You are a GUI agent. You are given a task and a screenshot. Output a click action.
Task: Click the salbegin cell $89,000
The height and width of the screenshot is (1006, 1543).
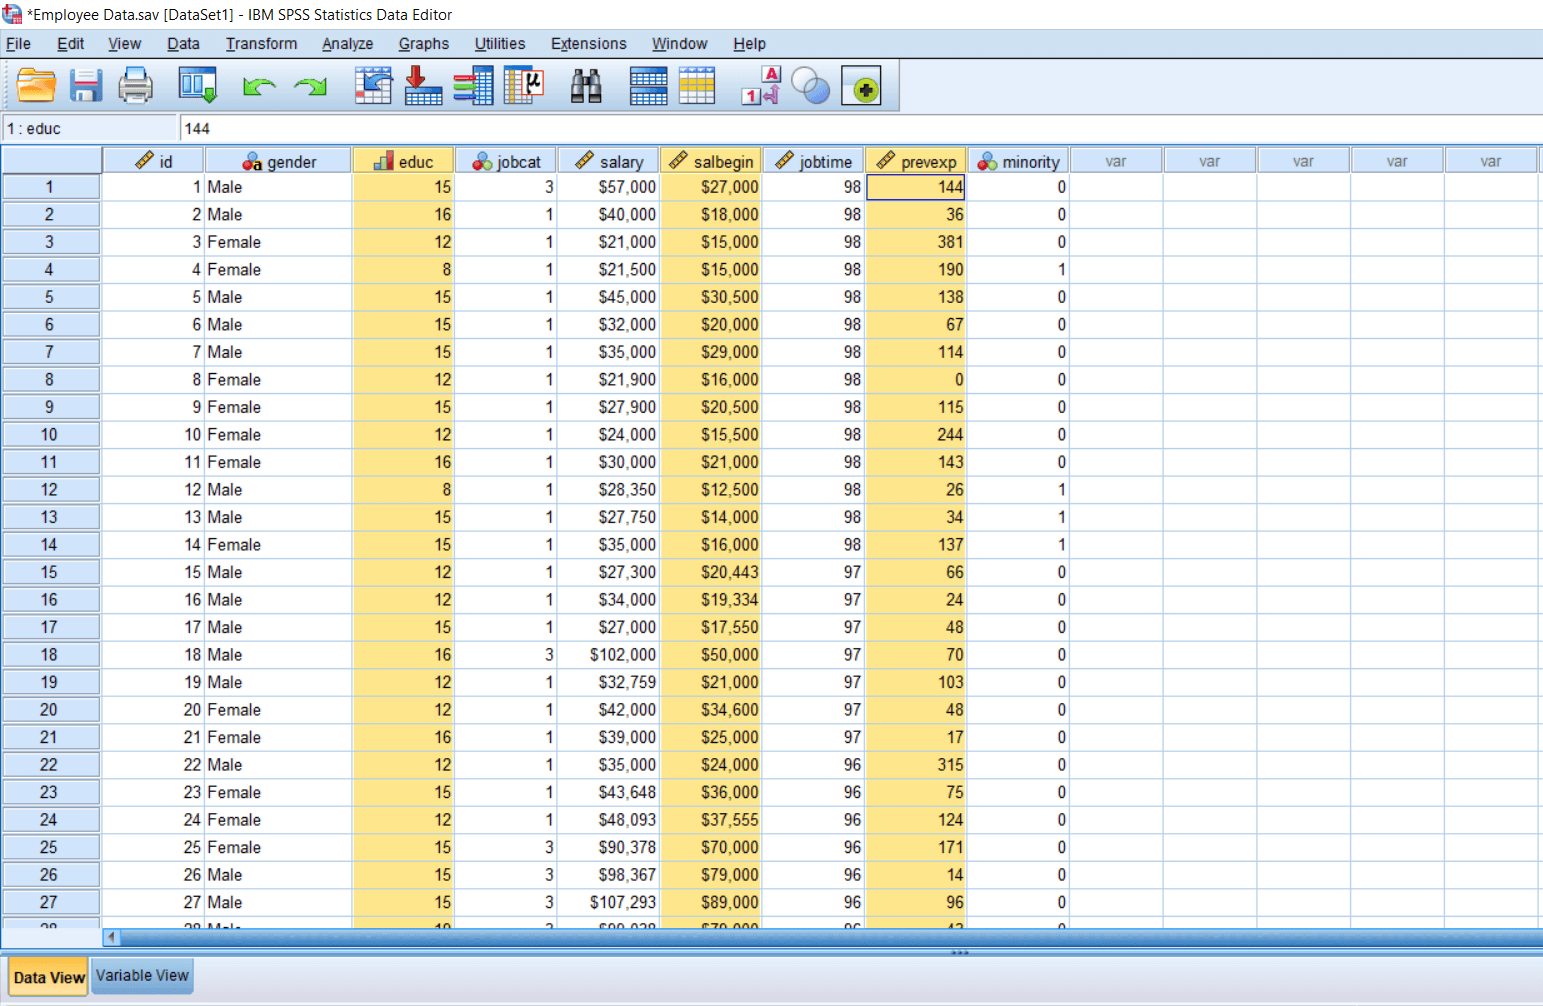coord(711,902)
